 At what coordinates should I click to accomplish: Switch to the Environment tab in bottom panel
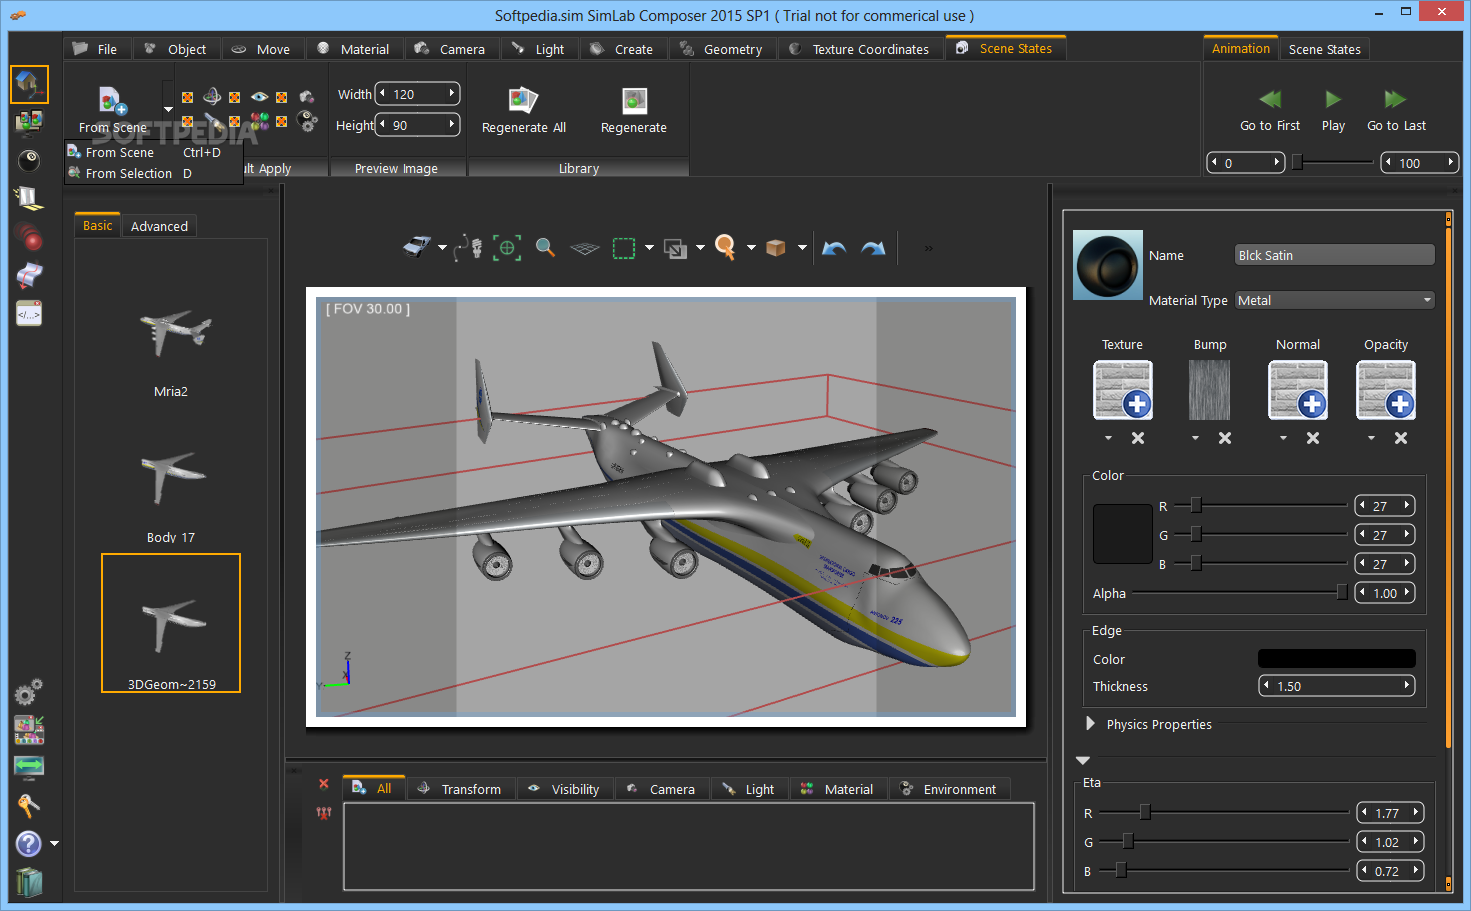tap(948, 789)
